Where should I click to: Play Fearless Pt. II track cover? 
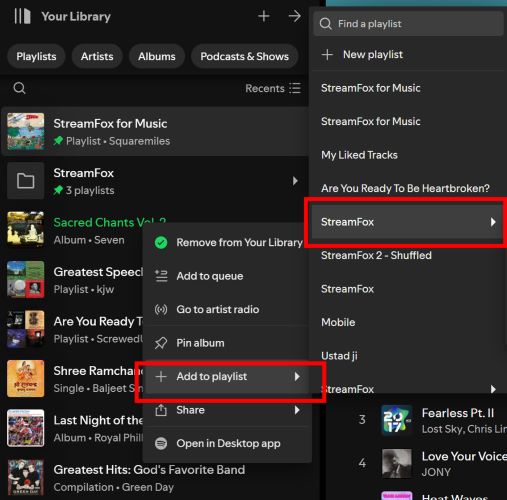(397, 419)
